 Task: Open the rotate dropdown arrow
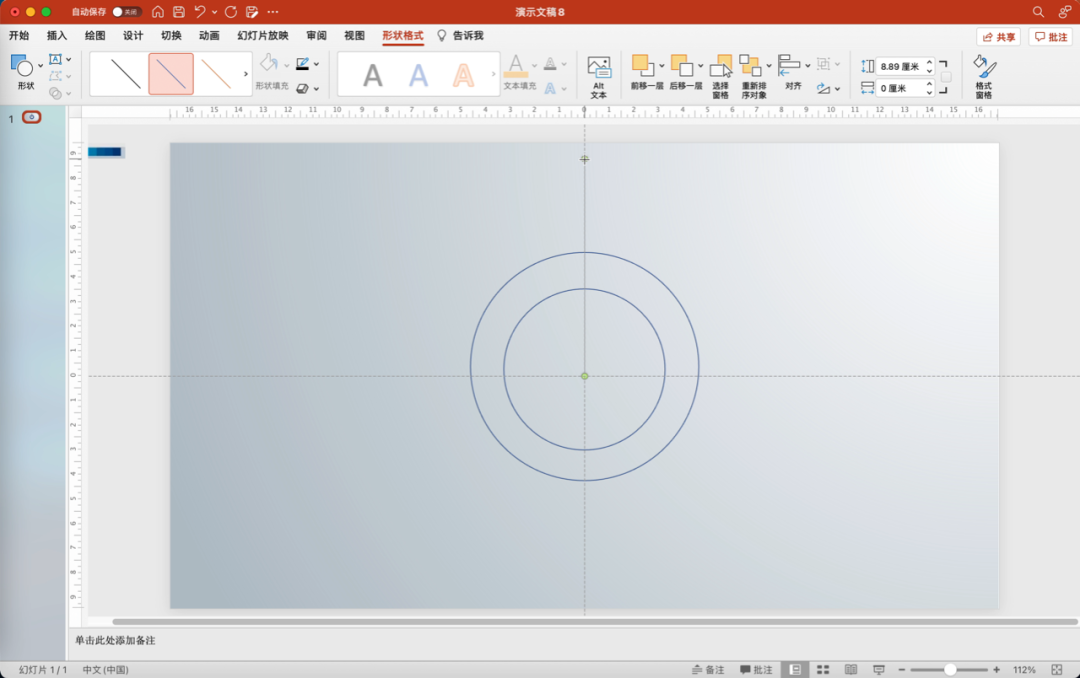[x=838, y=89]
